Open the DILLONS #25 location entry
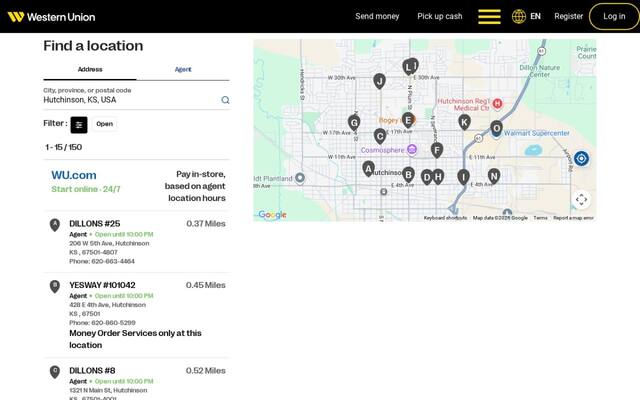Image resolution: width=640 pixels, height=400 pixels. click(x=136, y=242)
